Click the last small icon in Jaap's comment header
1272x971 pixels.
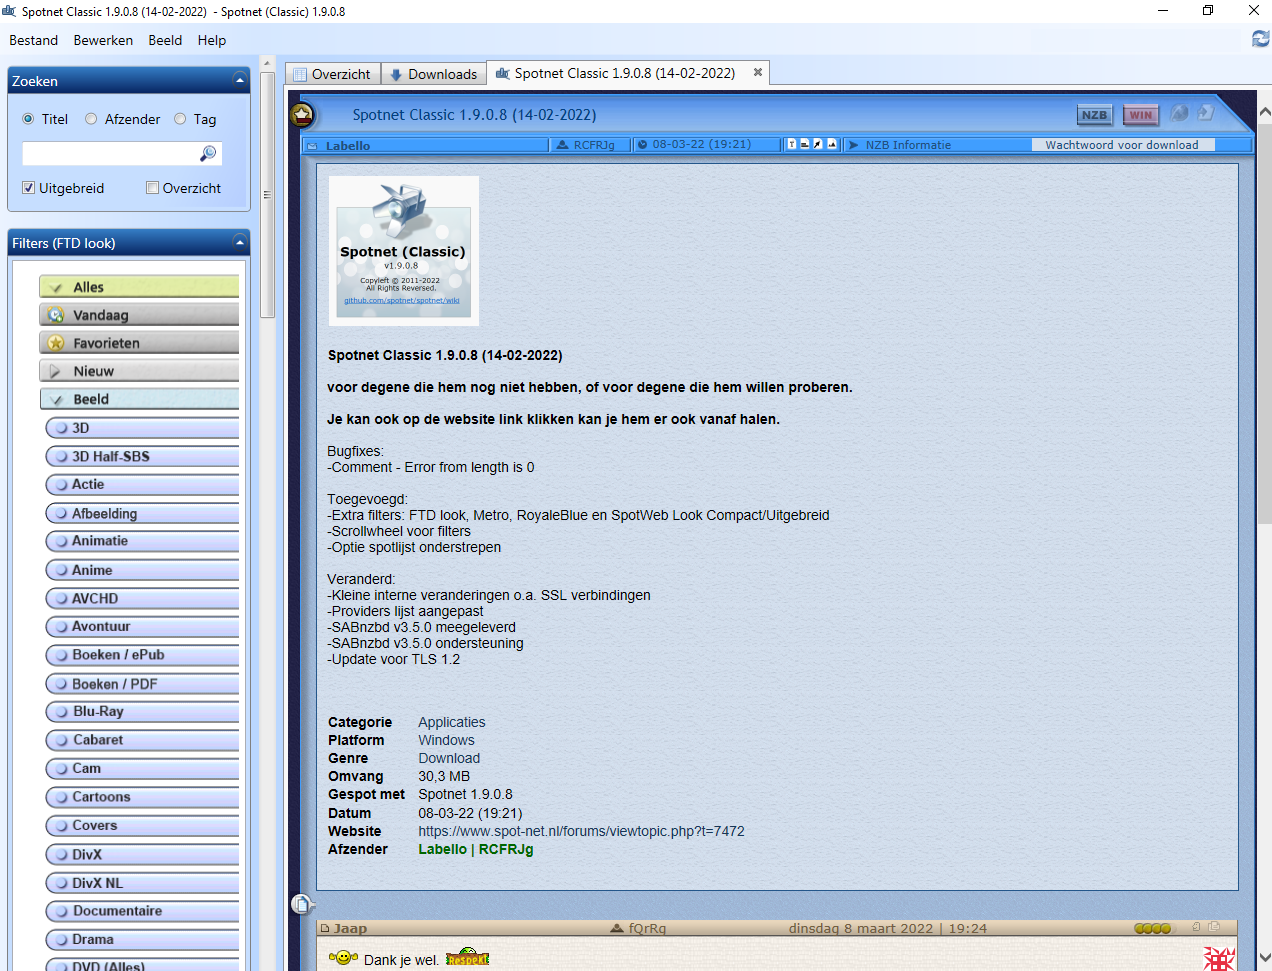coord(1215,927)
